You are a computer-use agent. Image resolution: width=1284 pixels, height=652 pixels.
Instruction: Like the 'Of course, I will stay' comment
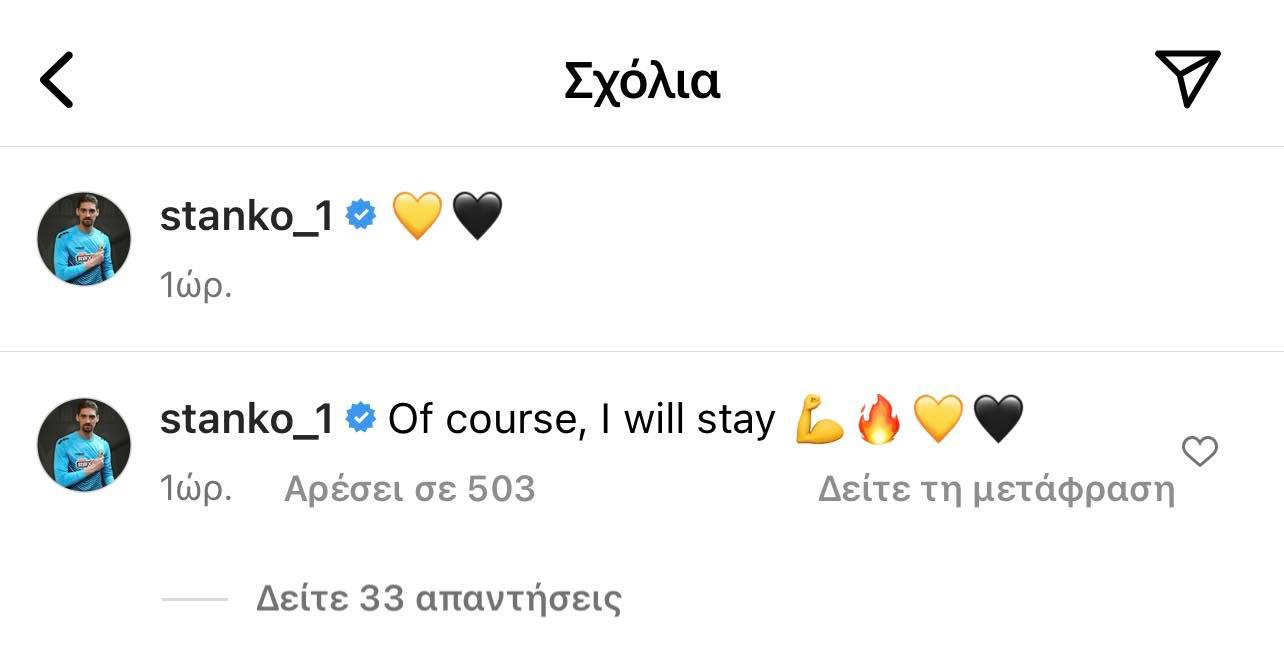(x=1200, y=452)
